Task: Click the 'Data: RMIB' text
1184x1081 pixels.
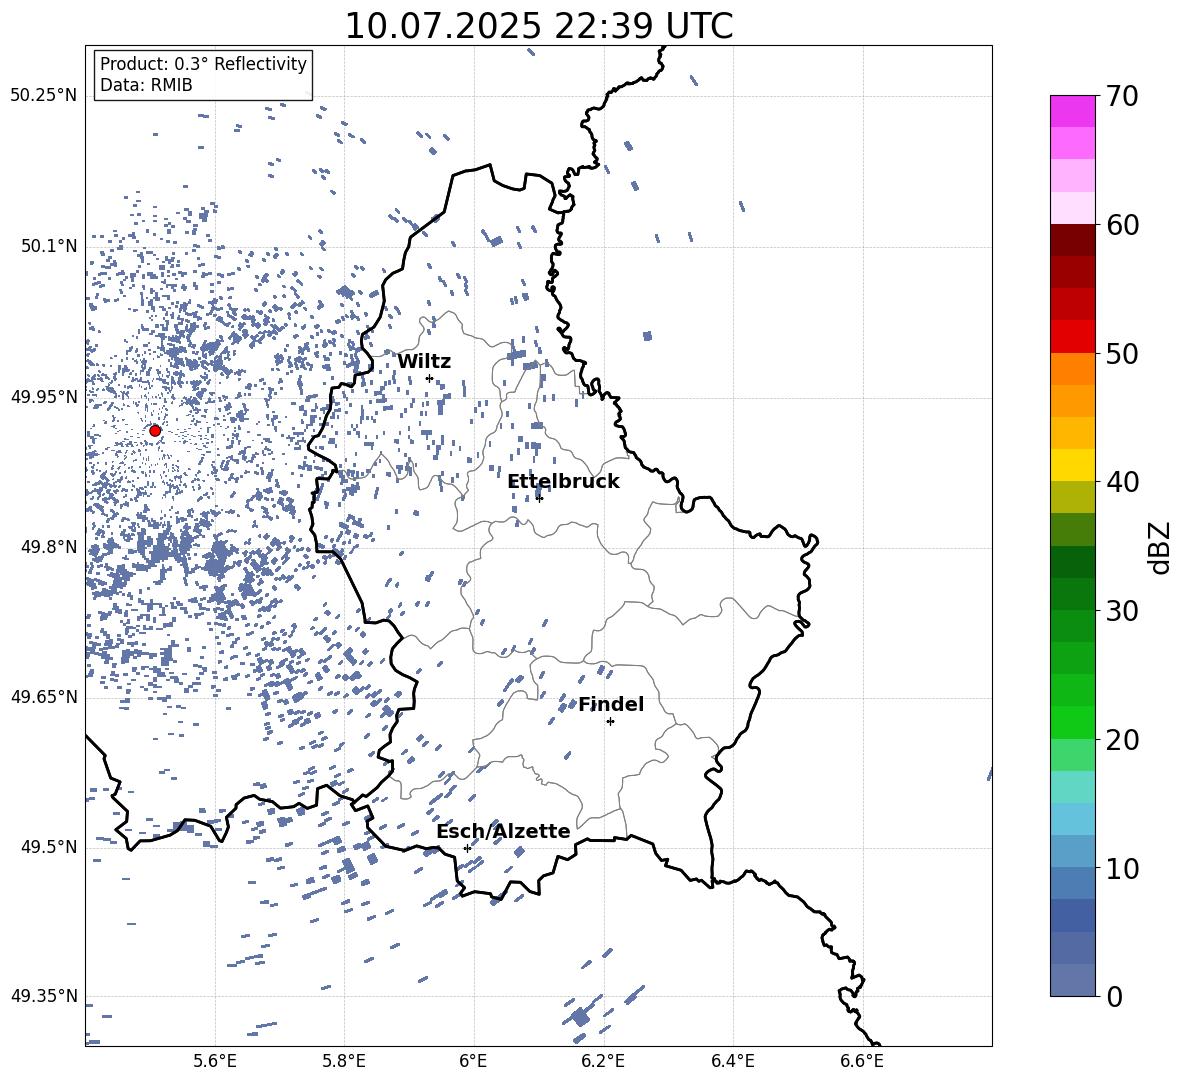Action: click(x=146, y=85)
